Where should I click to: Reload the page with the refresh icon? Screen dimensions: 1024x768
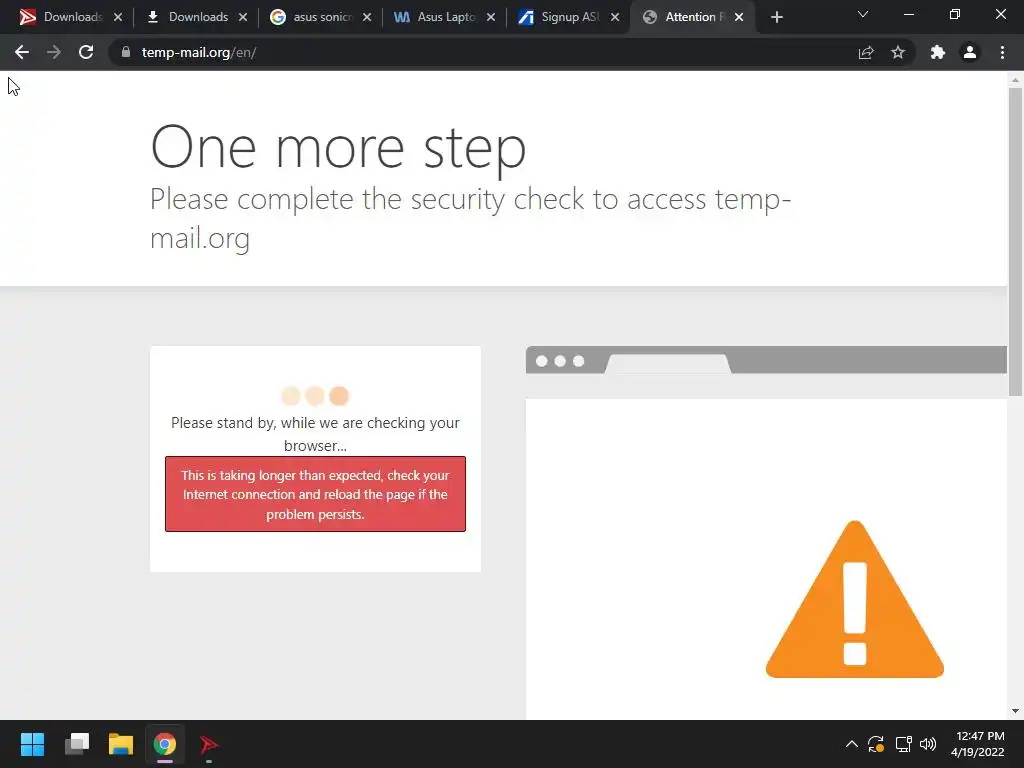click(x=86, y=52)
